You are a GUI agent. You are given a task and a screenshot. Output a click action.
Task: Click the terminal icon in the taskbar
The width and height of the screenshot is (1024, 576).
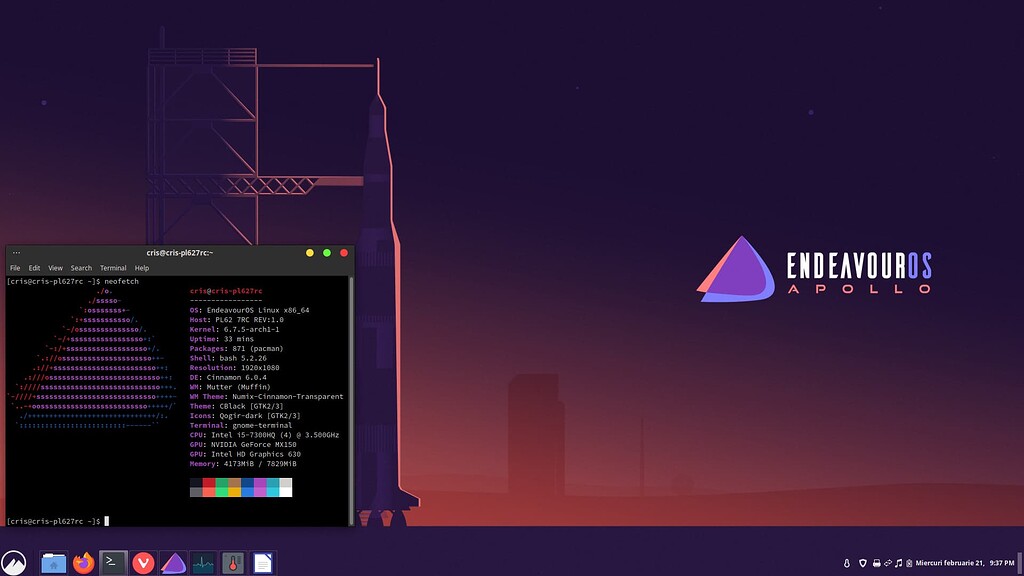pos(114,563)
